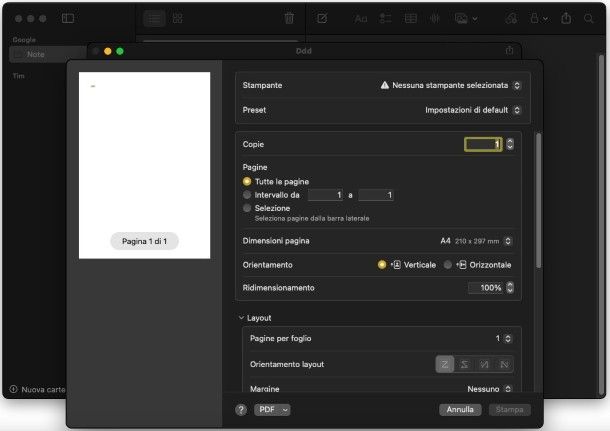The width and height of the screenshot is (610, 431).
Task: Click the table icon in toolbar
Action: 410,18
